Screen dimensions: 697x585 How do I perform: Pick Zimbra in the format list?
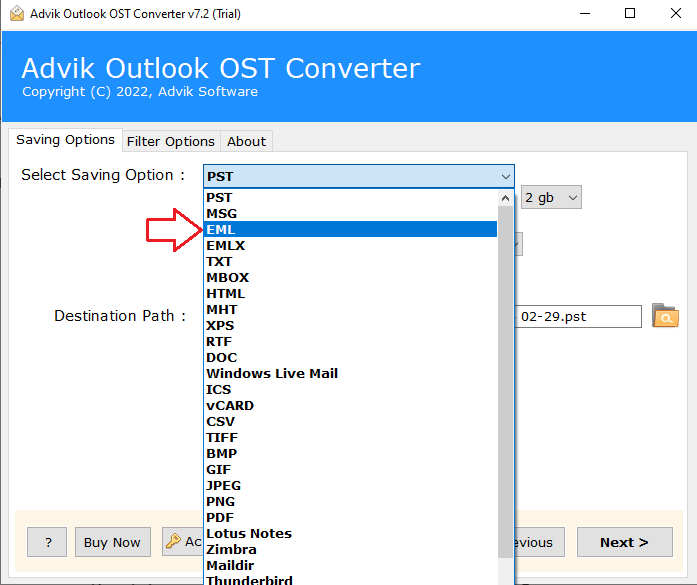click(x=350, y=549)
